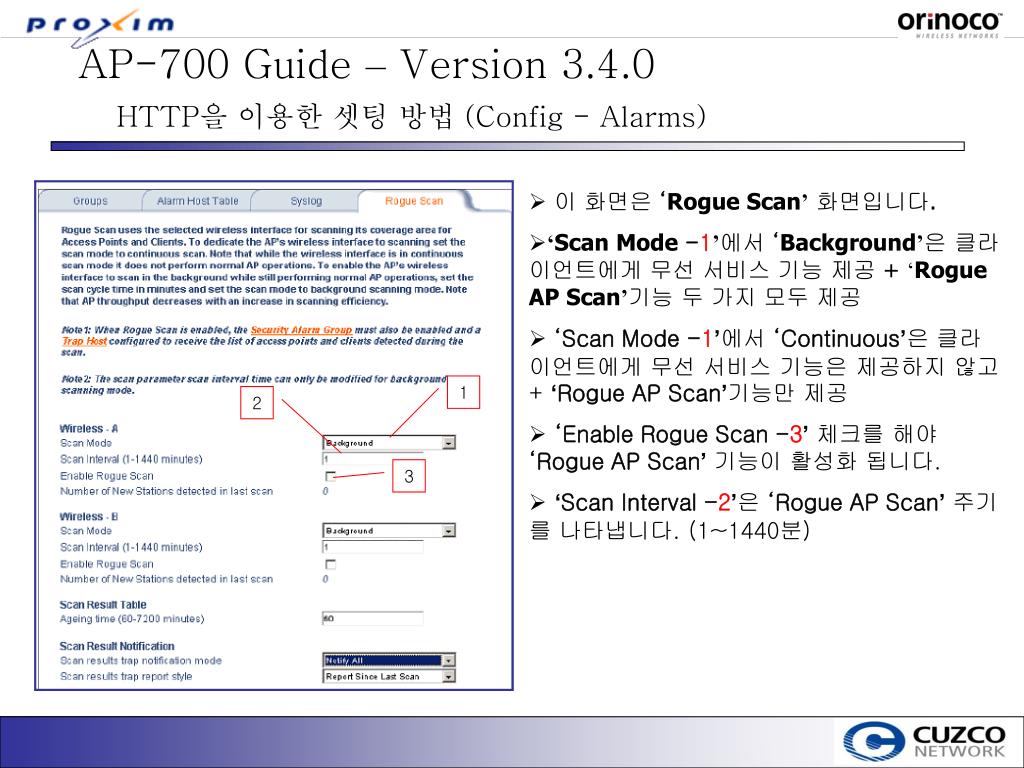The height and width of the screenshot is (768, 1024).
Task: Switch to Alarm Host Table tab
Action: pyautogui.click(x=197, y=201)
